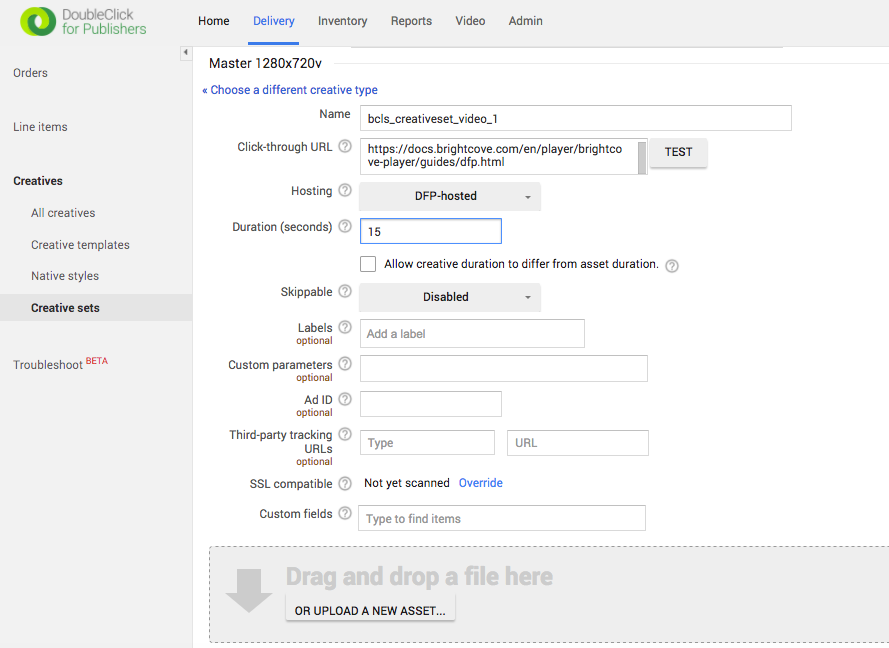Image resolution: width=889 pixels, height=648 pixels.
Task: Click help icon next to Custom parameters
Action: [x=345, y=364]
